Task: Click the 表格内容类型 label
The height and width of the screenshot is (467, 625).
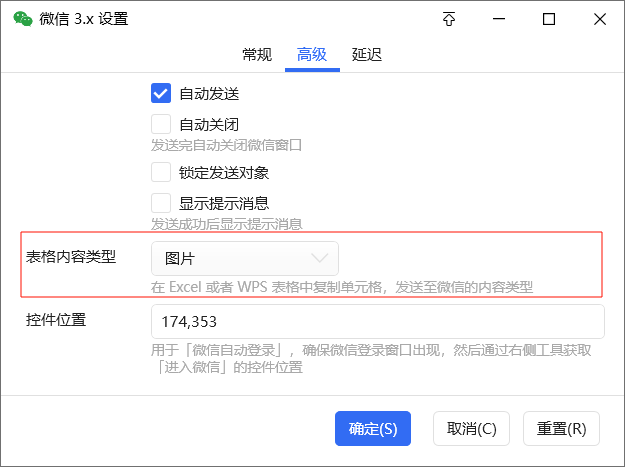Action: tap(71, 257)
